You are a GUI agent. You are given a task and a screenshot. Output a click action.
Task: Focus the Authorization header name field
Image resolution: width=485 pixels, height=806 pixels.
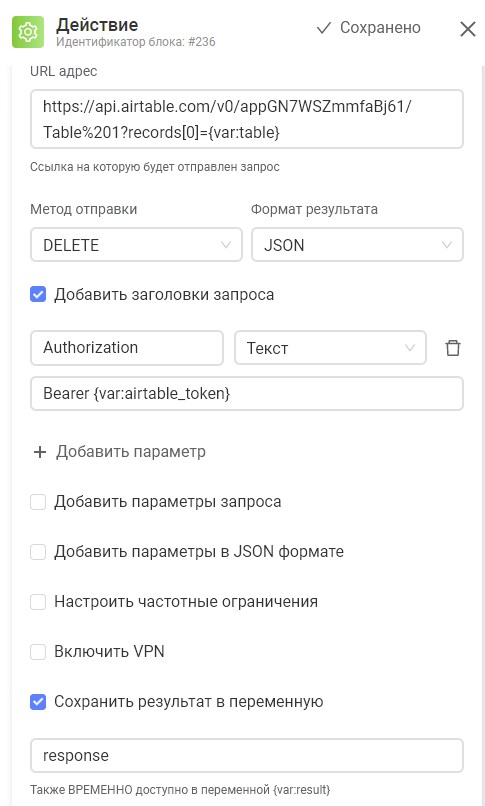[127, 348]
